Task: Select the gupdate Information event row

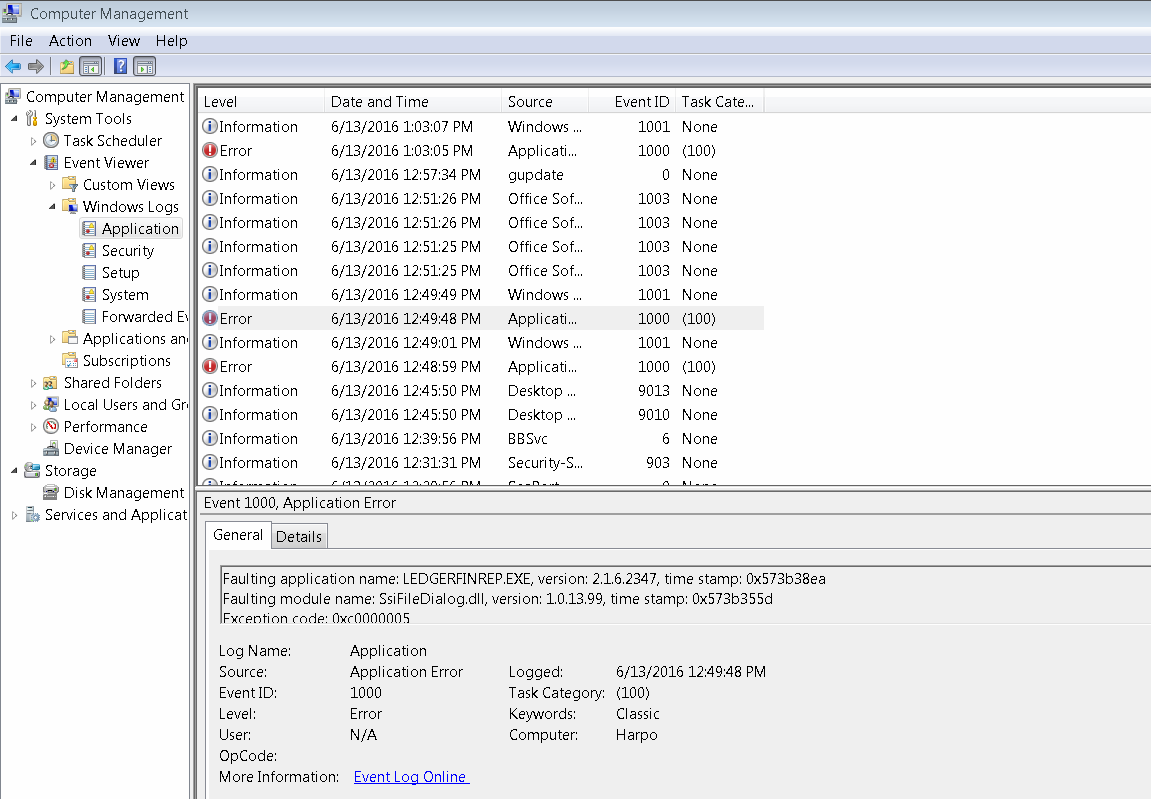Action: (400, 175)
